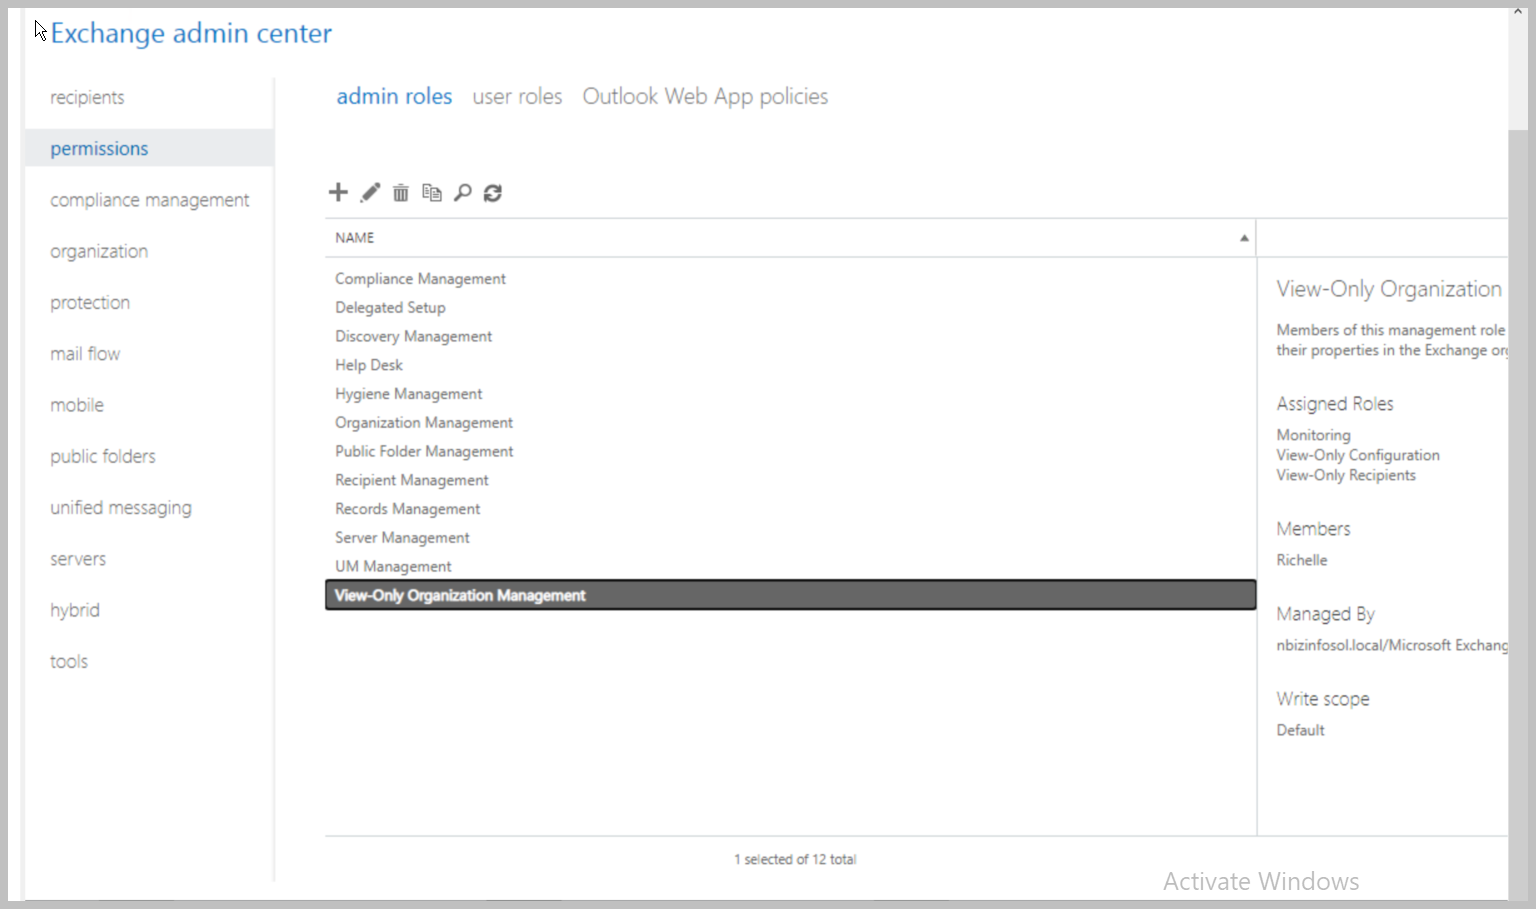Click the Delete trash can icon
This screenshot has height=909, width=1536.
401,193
